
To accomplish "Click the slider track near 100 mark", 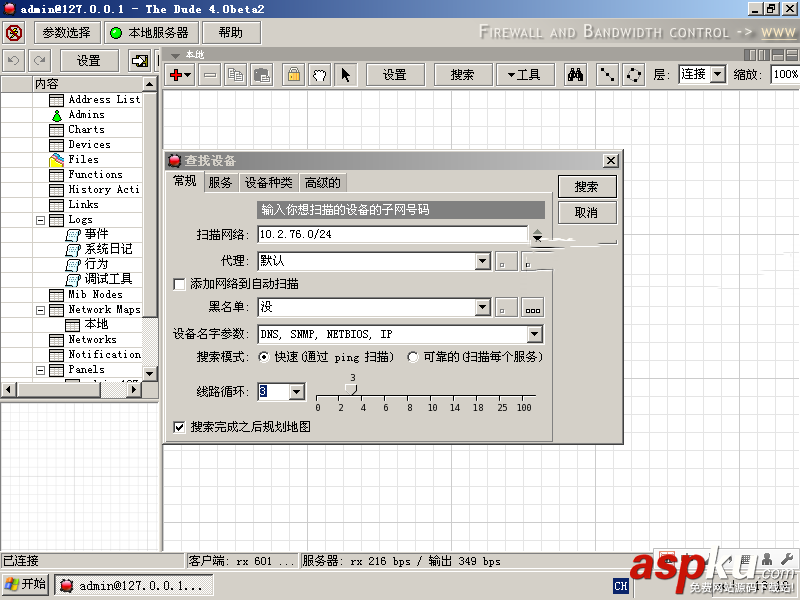I will click(522, 396).
